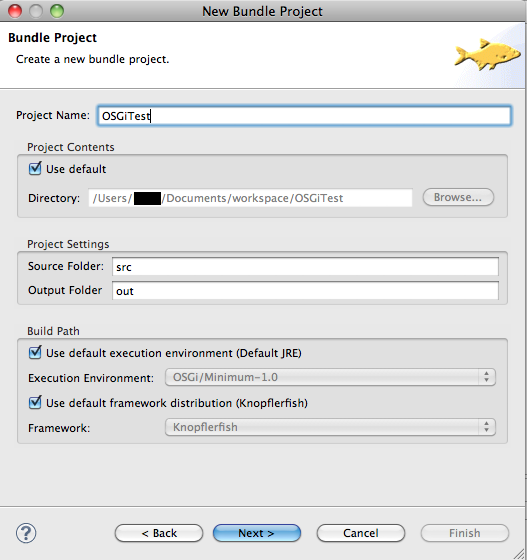
Task: Click into the Source Folder field
Action: (305, 267)
